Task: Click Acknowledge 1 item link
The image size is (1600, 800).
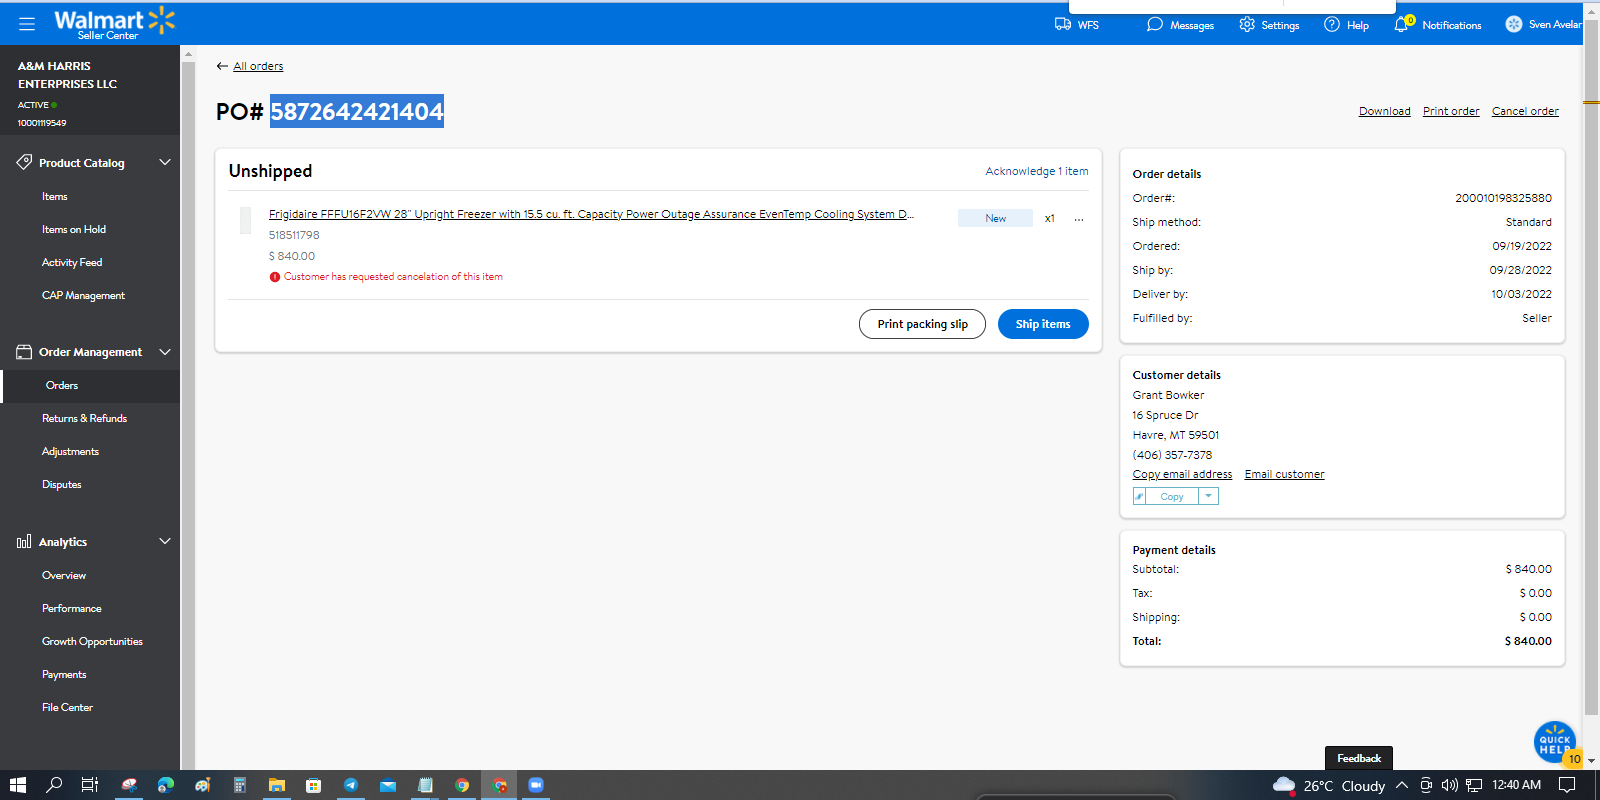Action: point(1037,171)
